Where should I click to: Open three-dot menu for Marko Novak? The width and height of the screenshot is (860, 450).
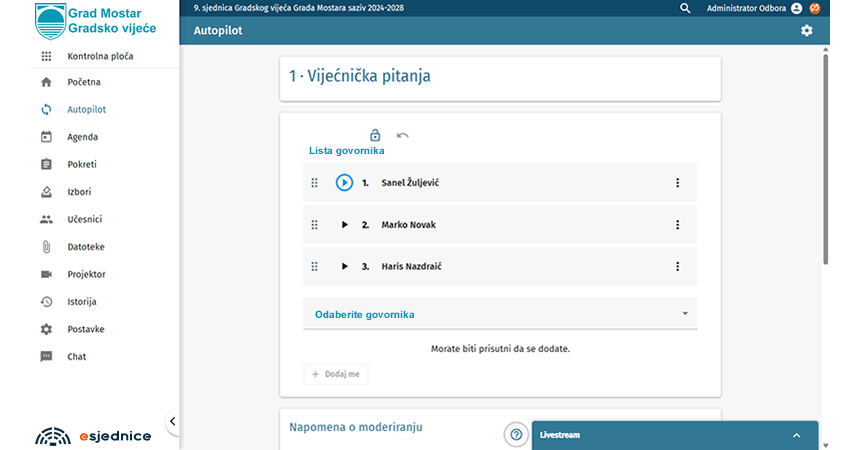coord(677,225)
